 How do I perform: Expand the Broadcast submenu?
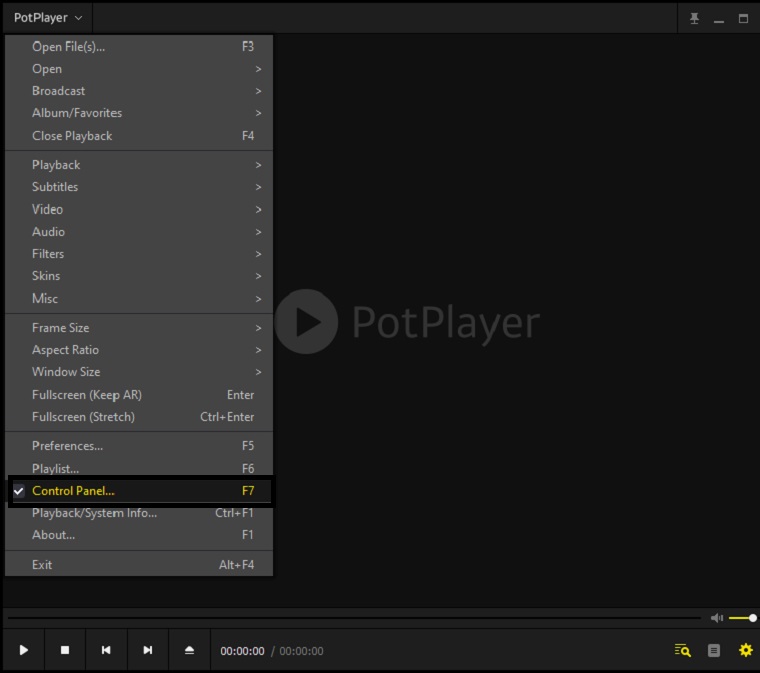(x=139, y=91)
